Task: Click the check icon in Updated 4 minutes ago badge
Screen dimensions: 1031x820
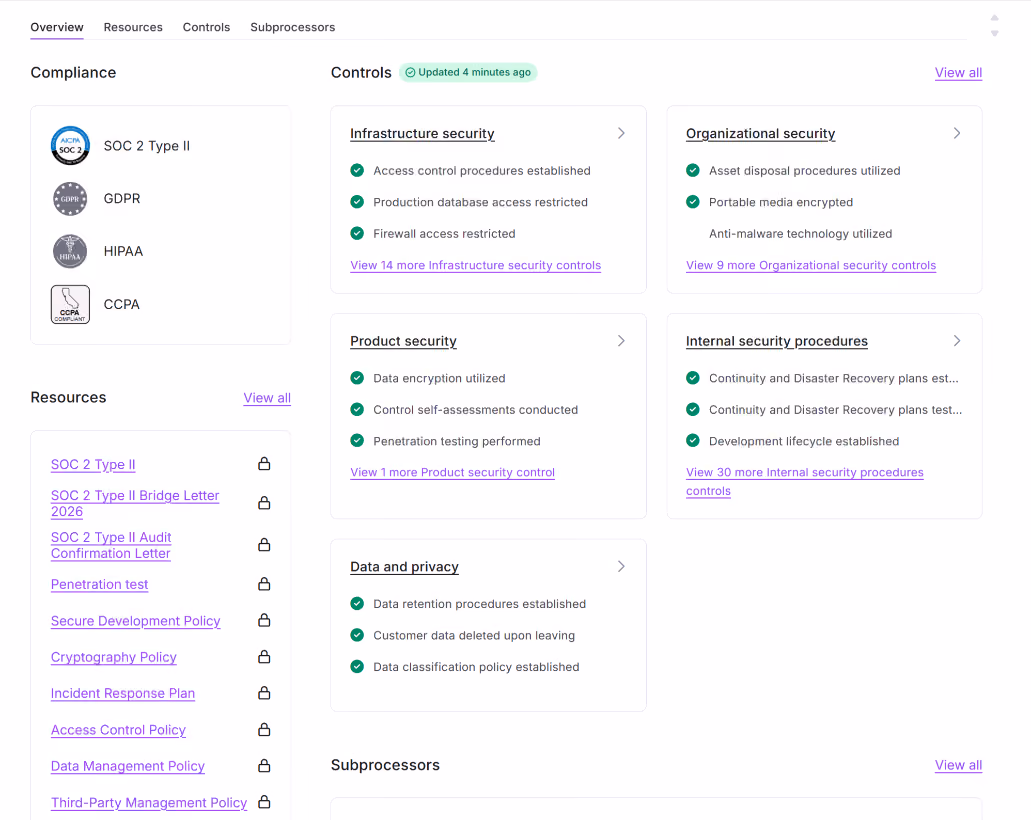Action: coord(410,72)
